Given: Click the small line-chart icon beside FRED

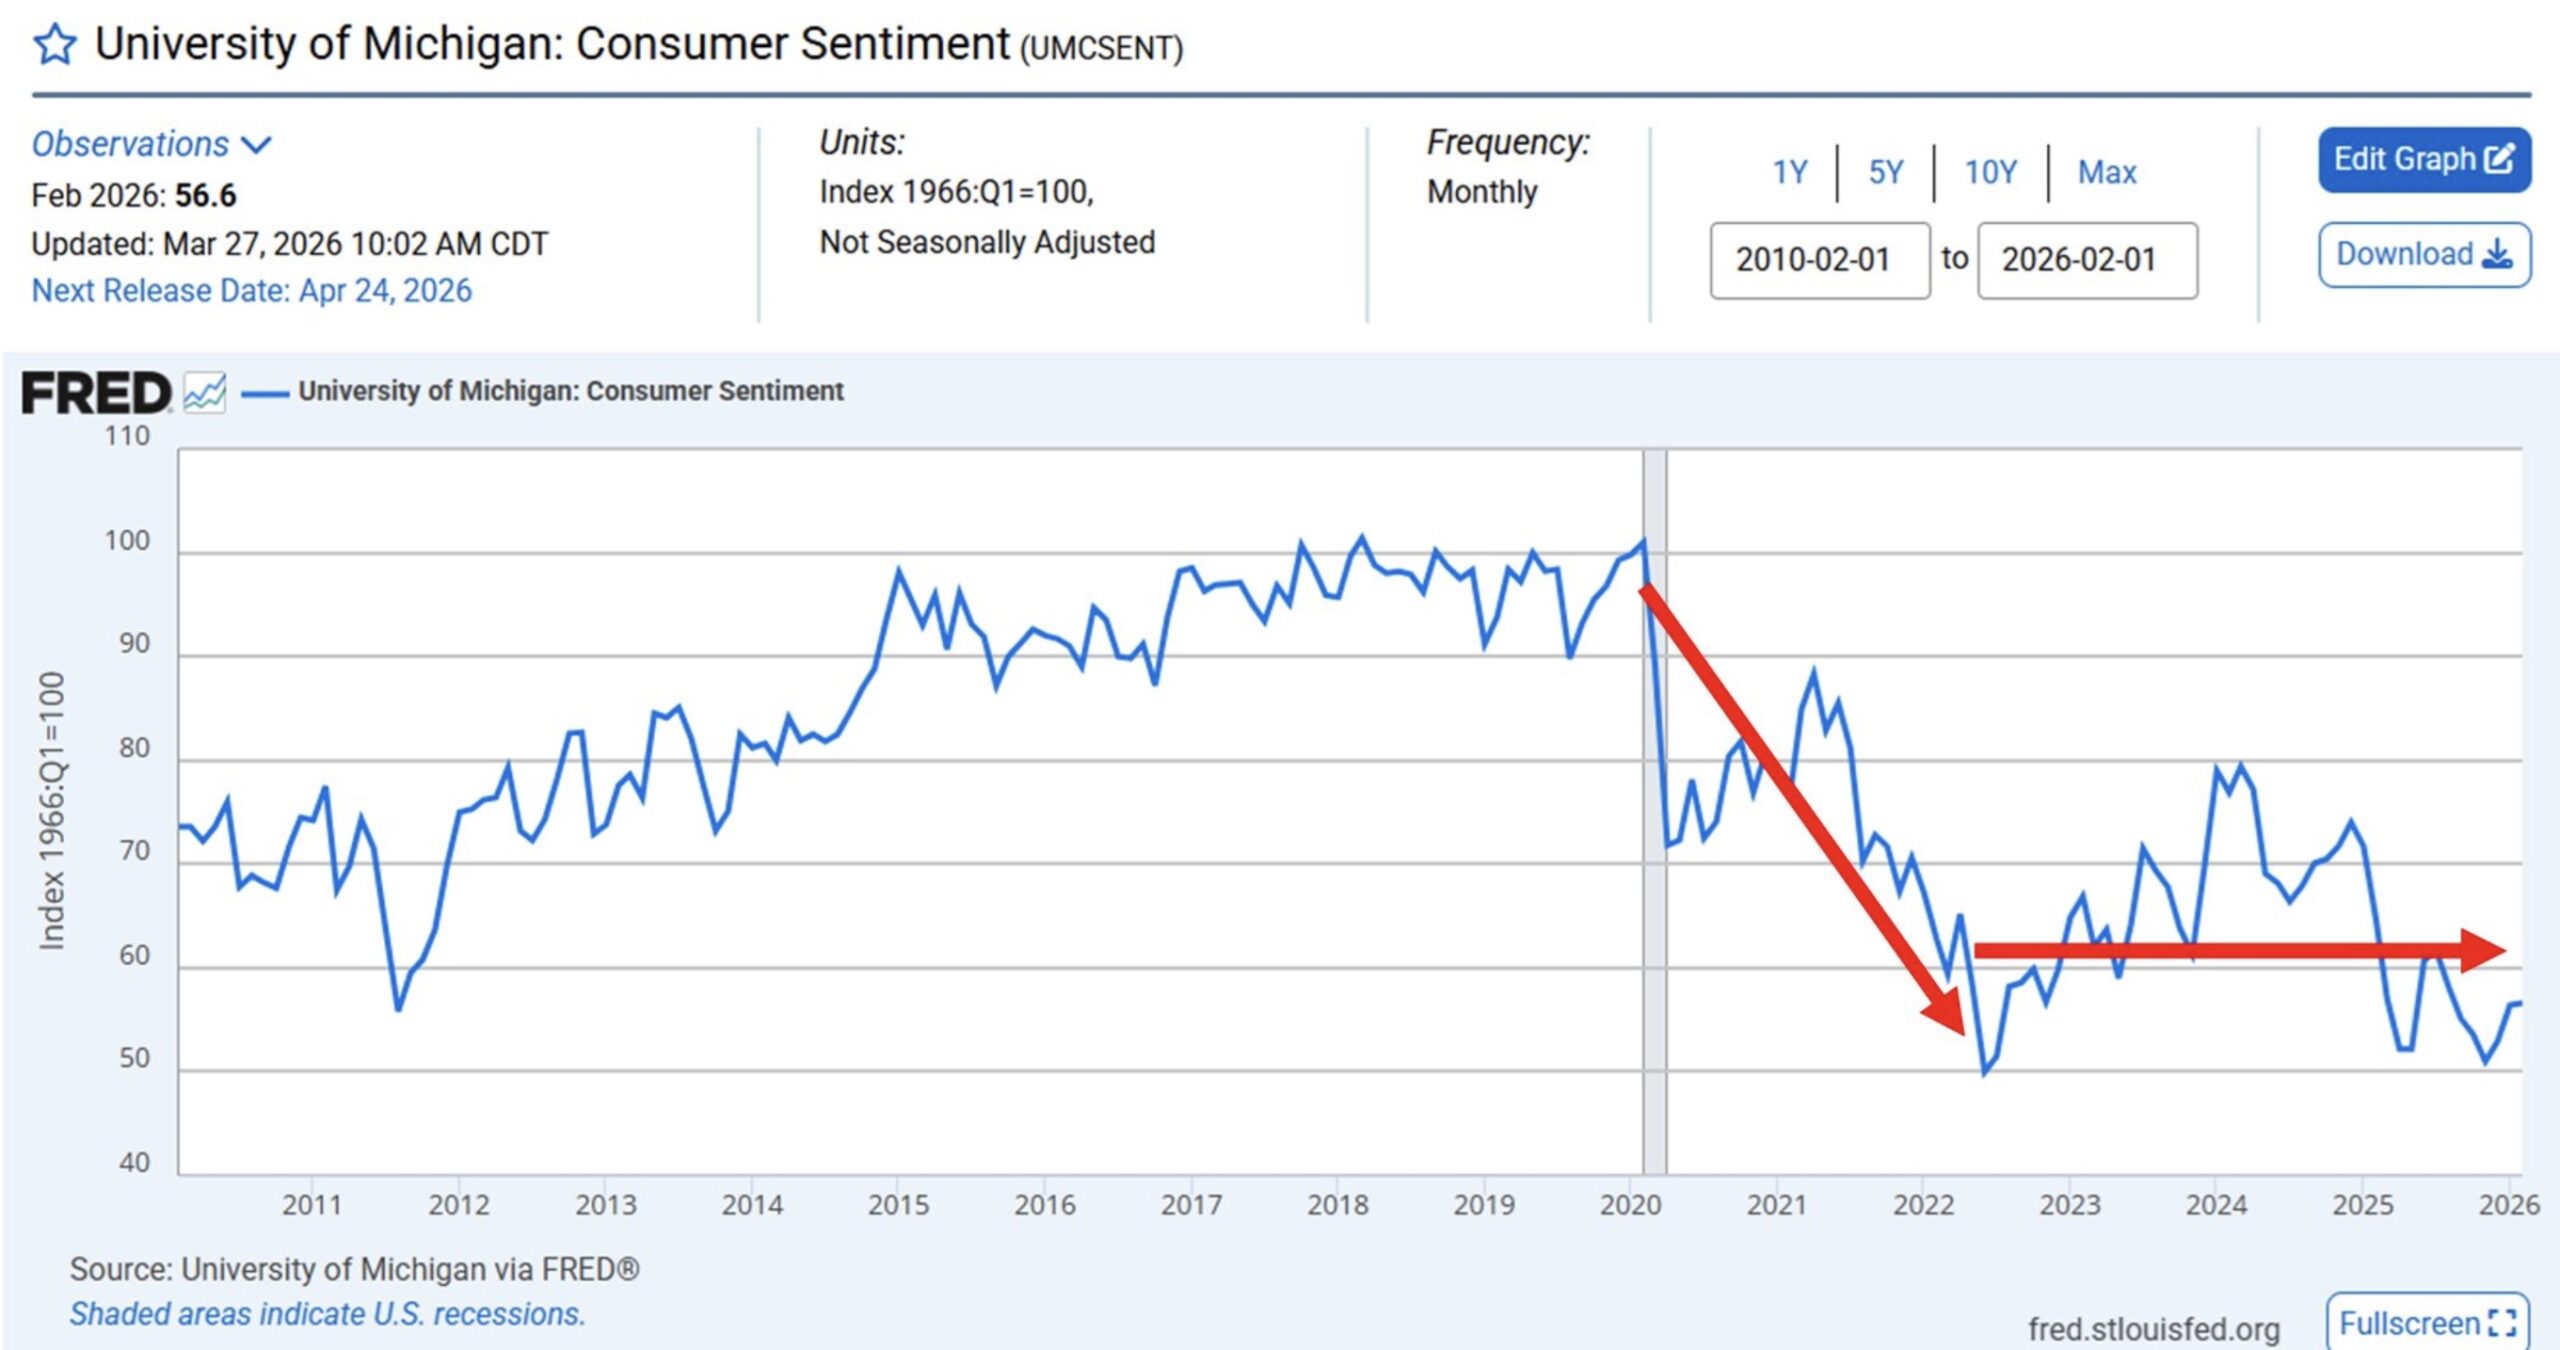Looking at the screenshot, I should coord(205,392).
